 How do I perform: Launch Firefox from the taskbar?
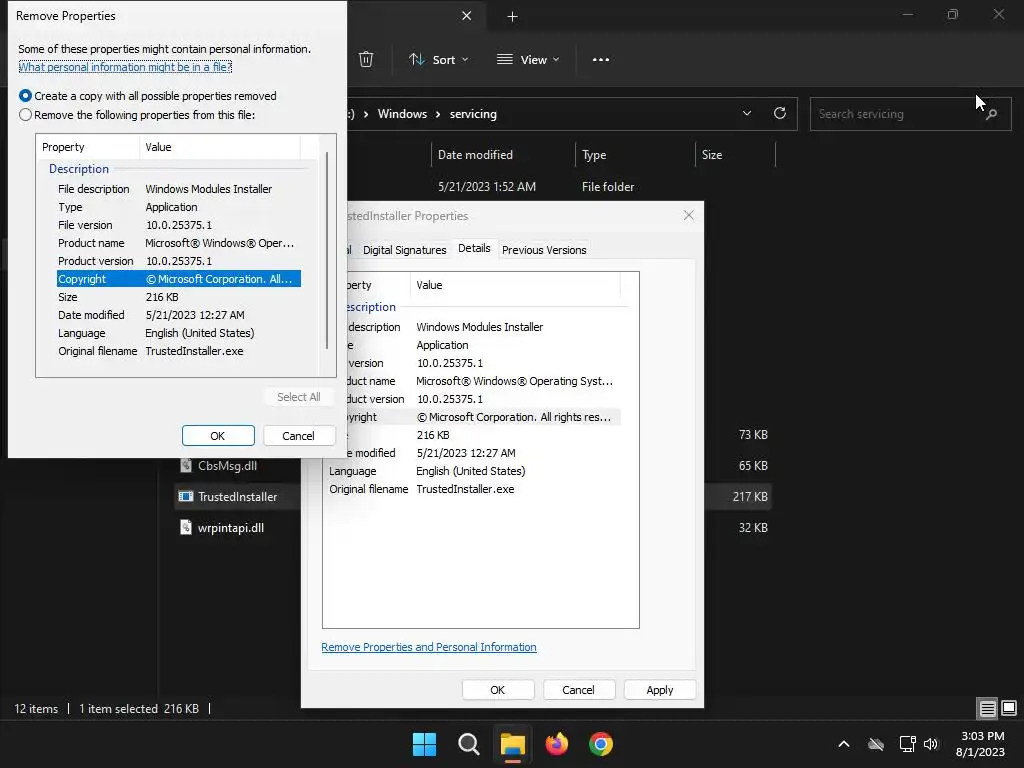click(x=556, y=744)
